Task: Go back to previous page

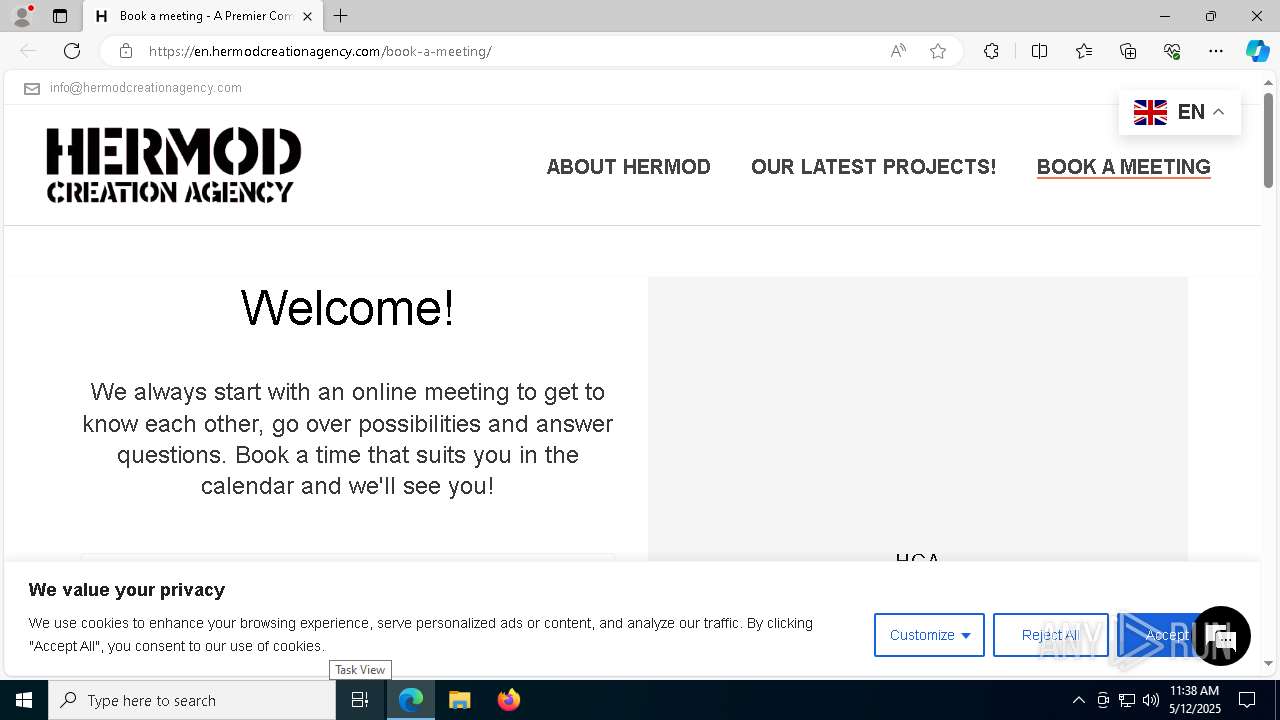Action: pos(28,51)
